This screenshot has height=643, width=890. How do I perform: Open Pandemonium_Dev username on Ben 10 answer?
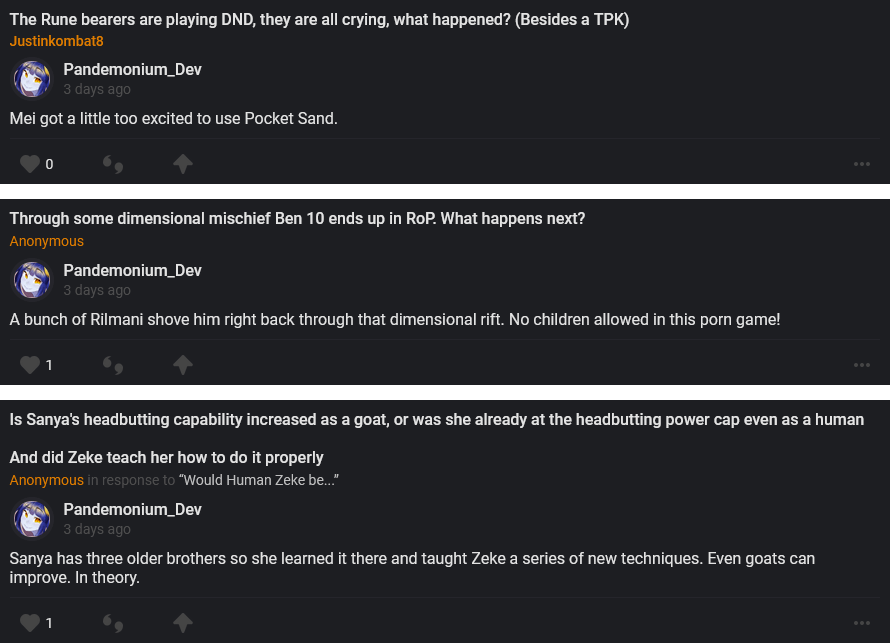click(x=132, y=270)
